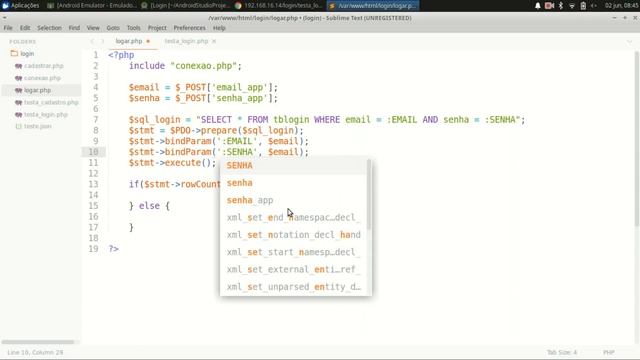Open the Help menu

pyautogui.click(x=219, y=28)
